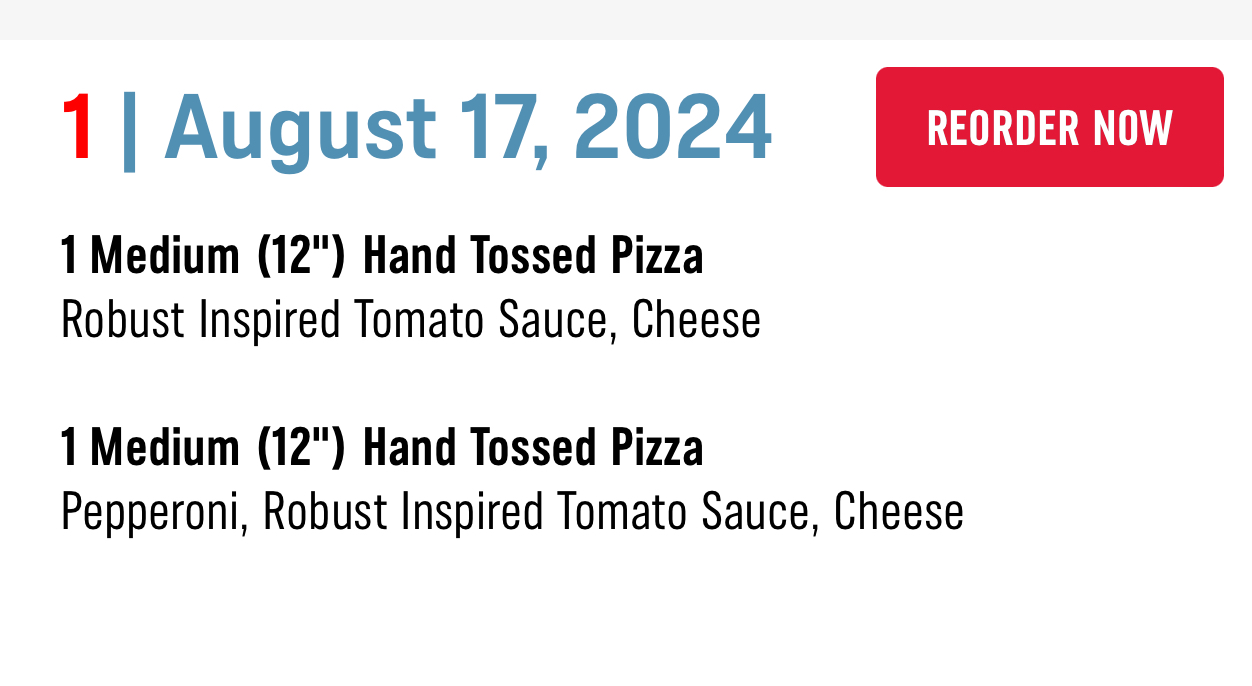Click the (12") size in second pizza title
Viewport: 1252px width, 686px height.
coord(301,447)
